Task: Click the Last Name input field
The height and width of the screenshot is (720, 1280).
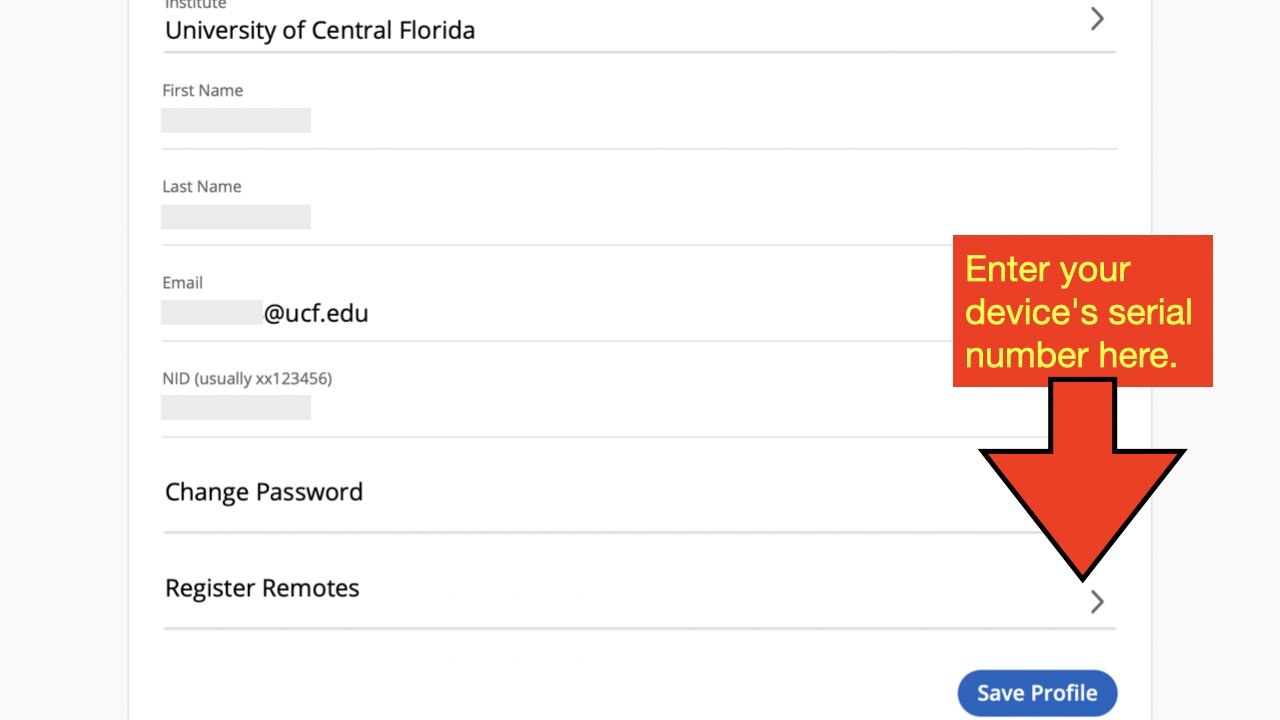Action: (236, 217)
